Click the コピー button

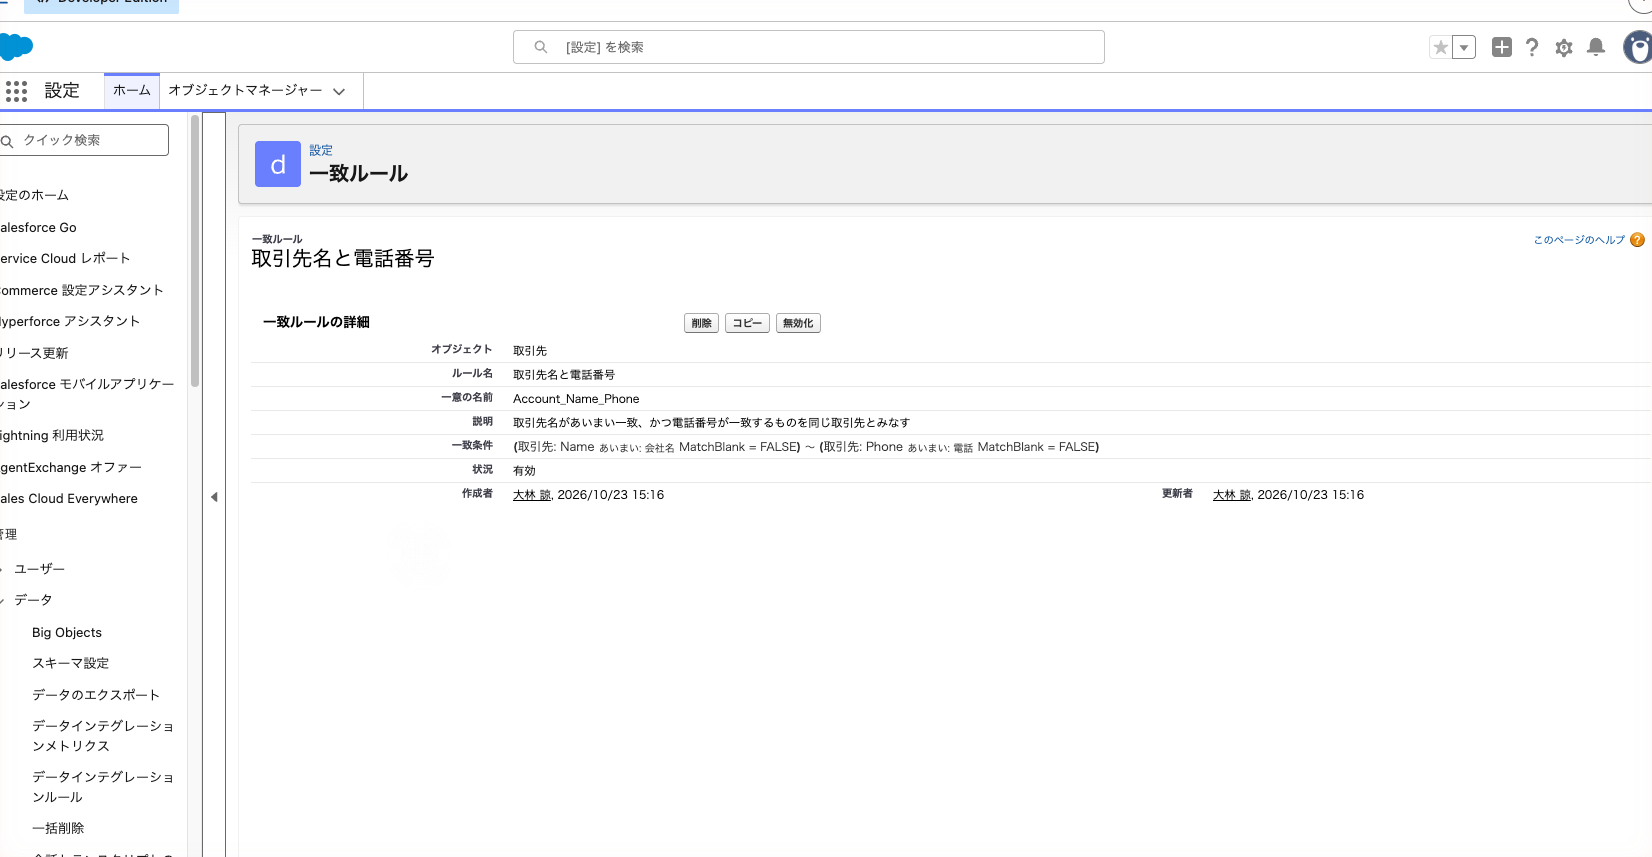[747, 323]
